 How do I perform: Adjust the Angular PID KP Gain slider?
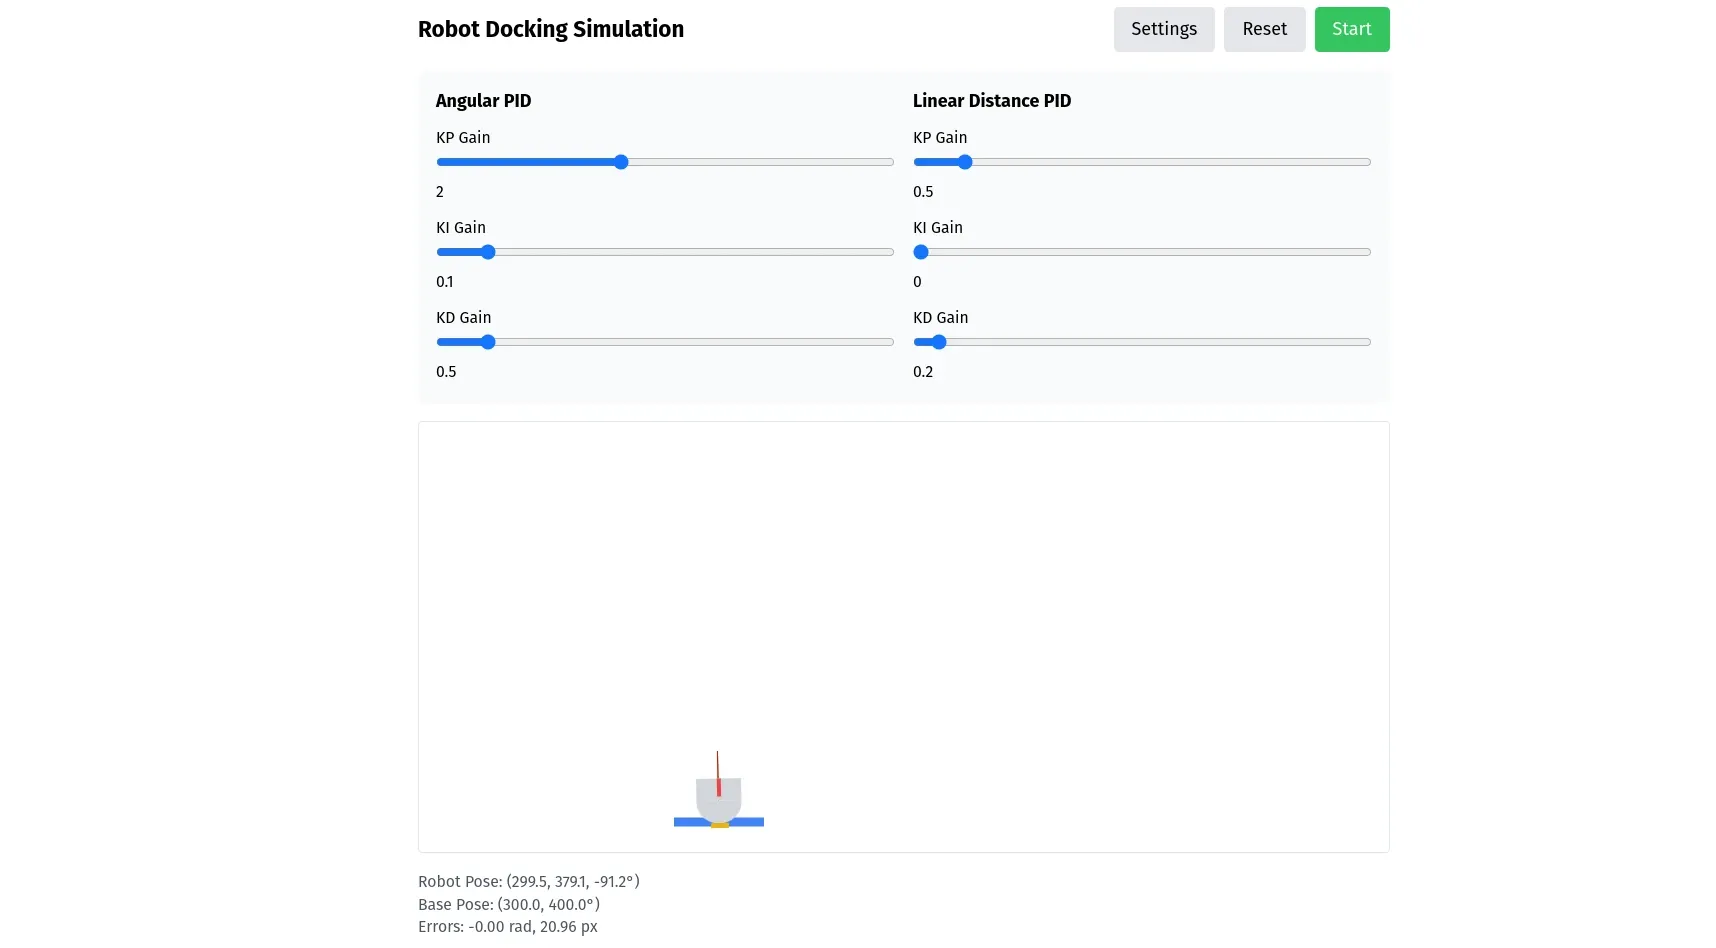pyautogui.click(x=620, y=162)
